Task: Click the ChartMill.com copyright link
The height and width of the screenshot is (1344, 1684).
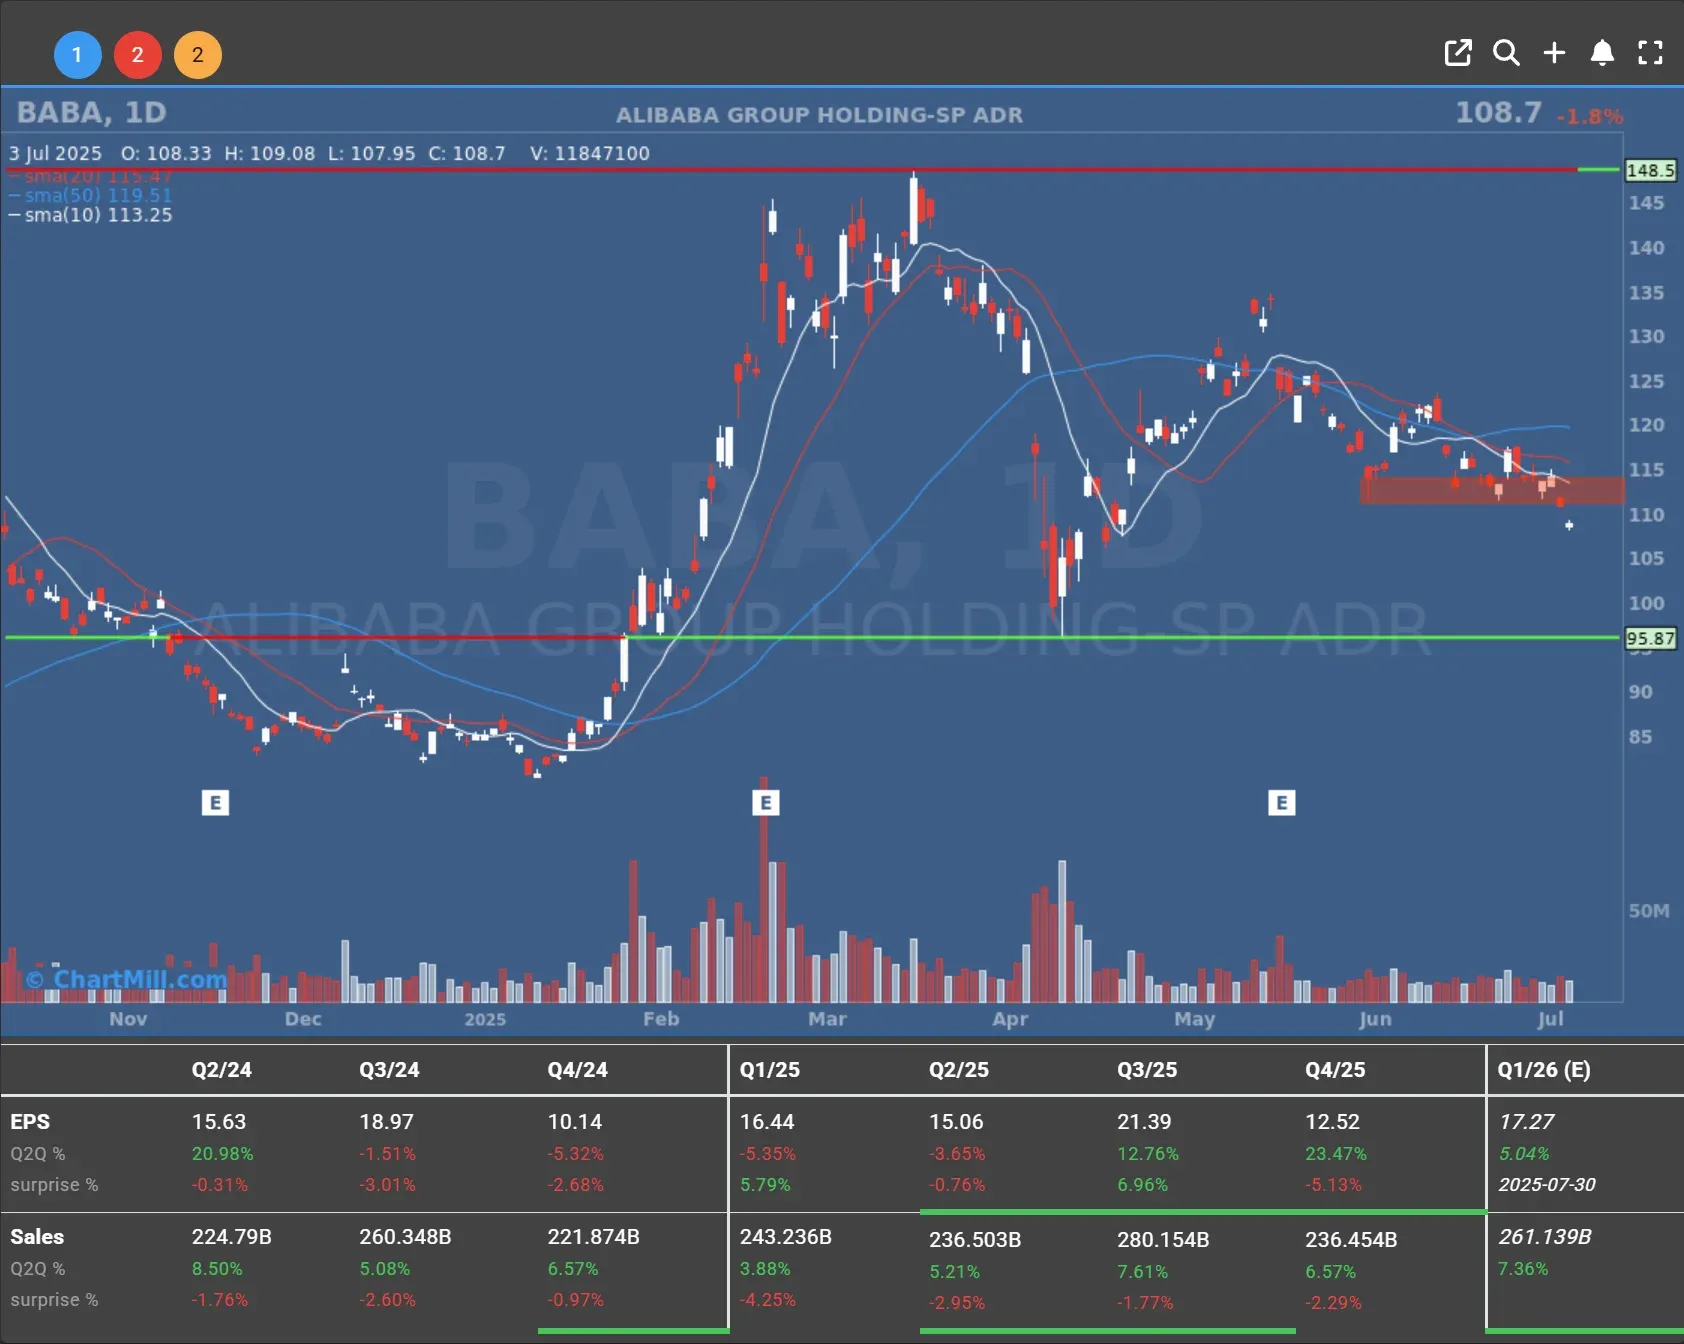Action: click(127, 979)
